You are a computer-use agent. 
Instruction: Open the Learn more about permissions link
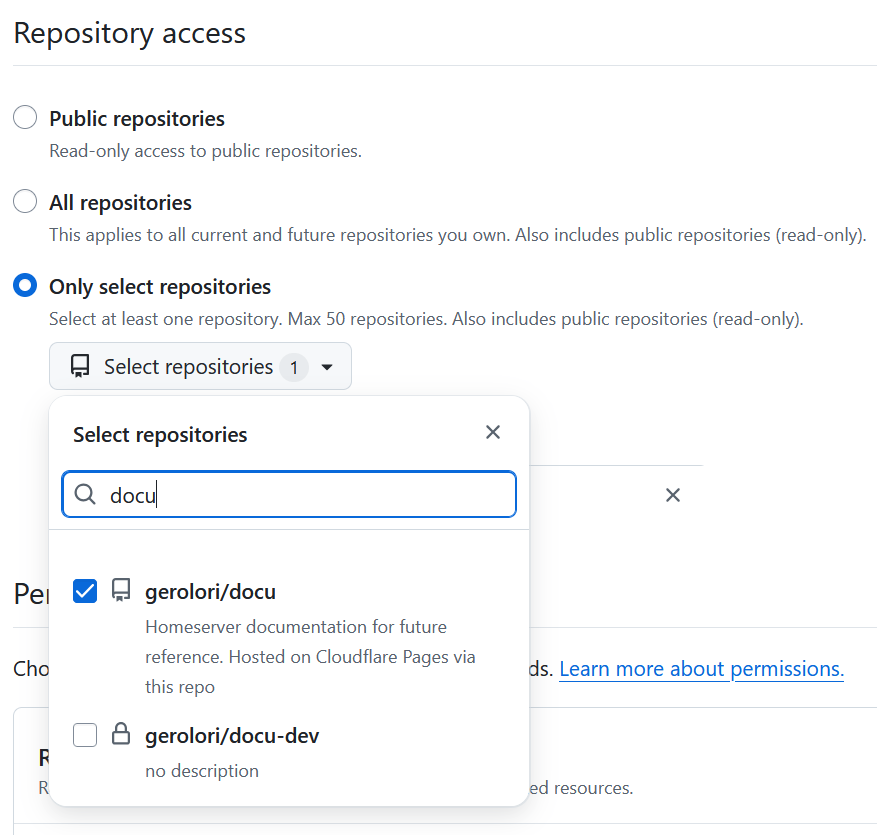coord(701,669)
